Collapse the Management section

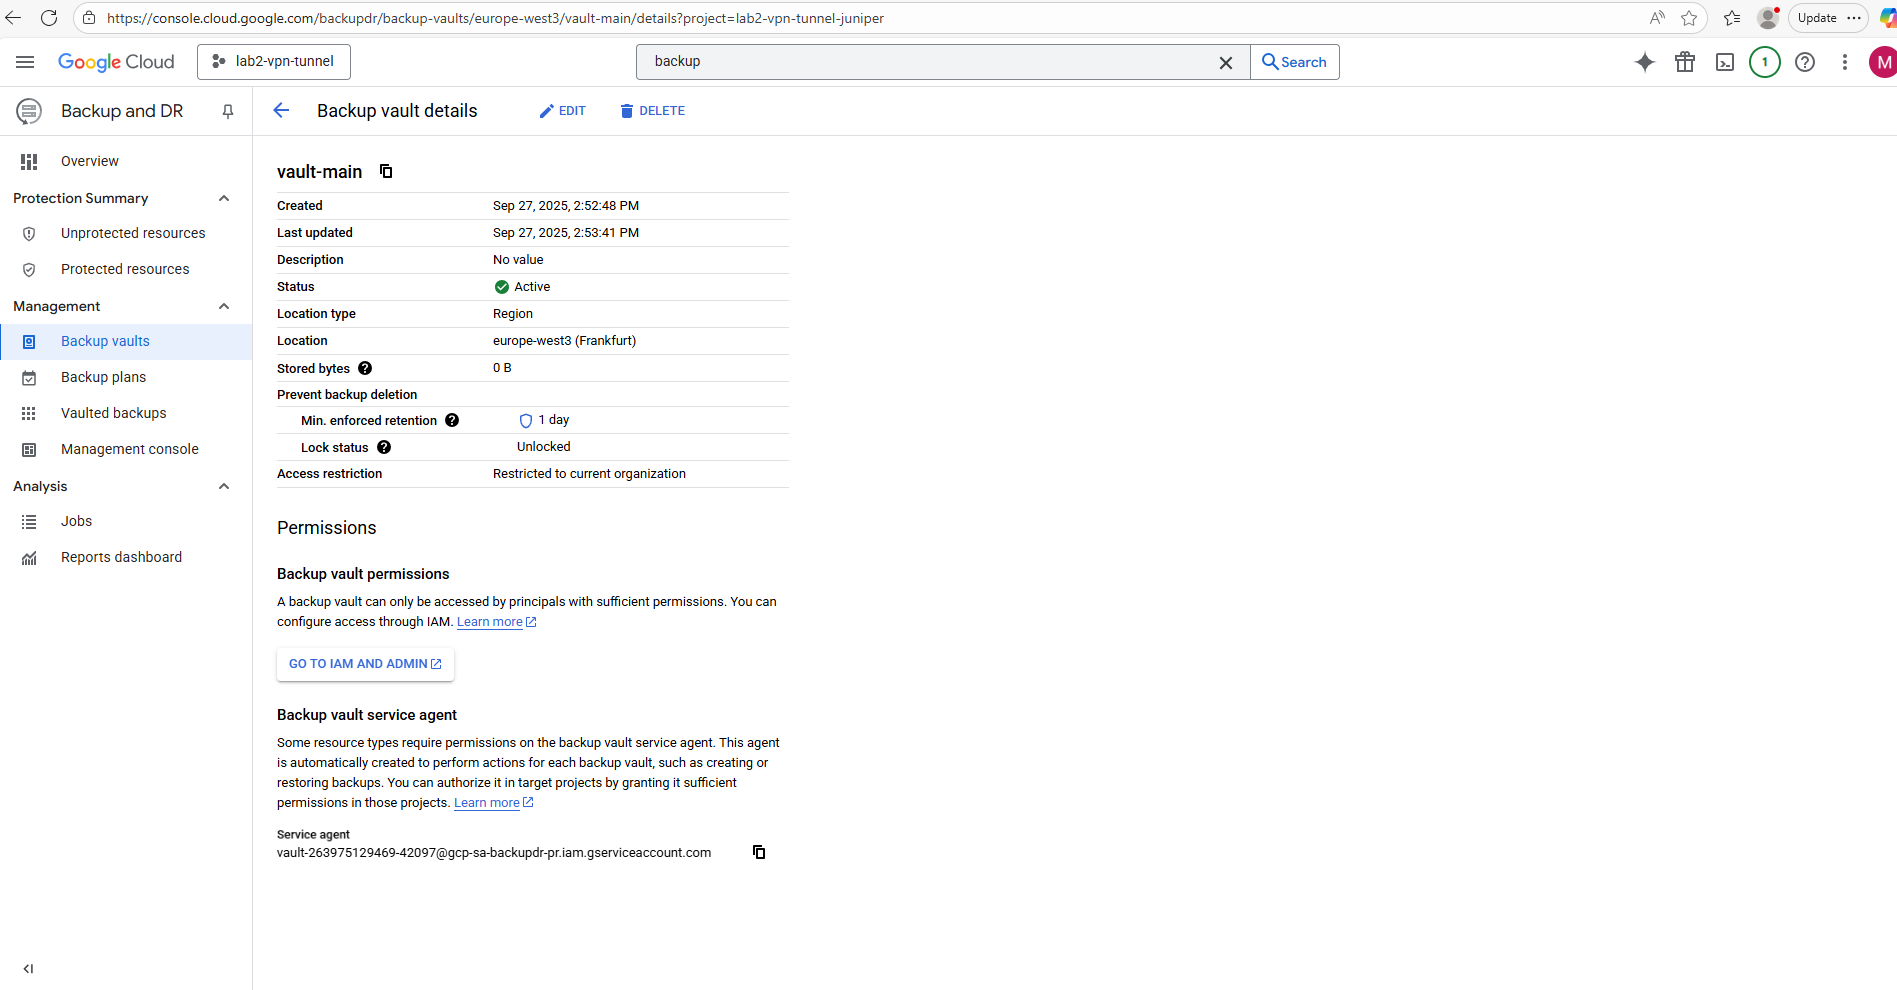224,306
